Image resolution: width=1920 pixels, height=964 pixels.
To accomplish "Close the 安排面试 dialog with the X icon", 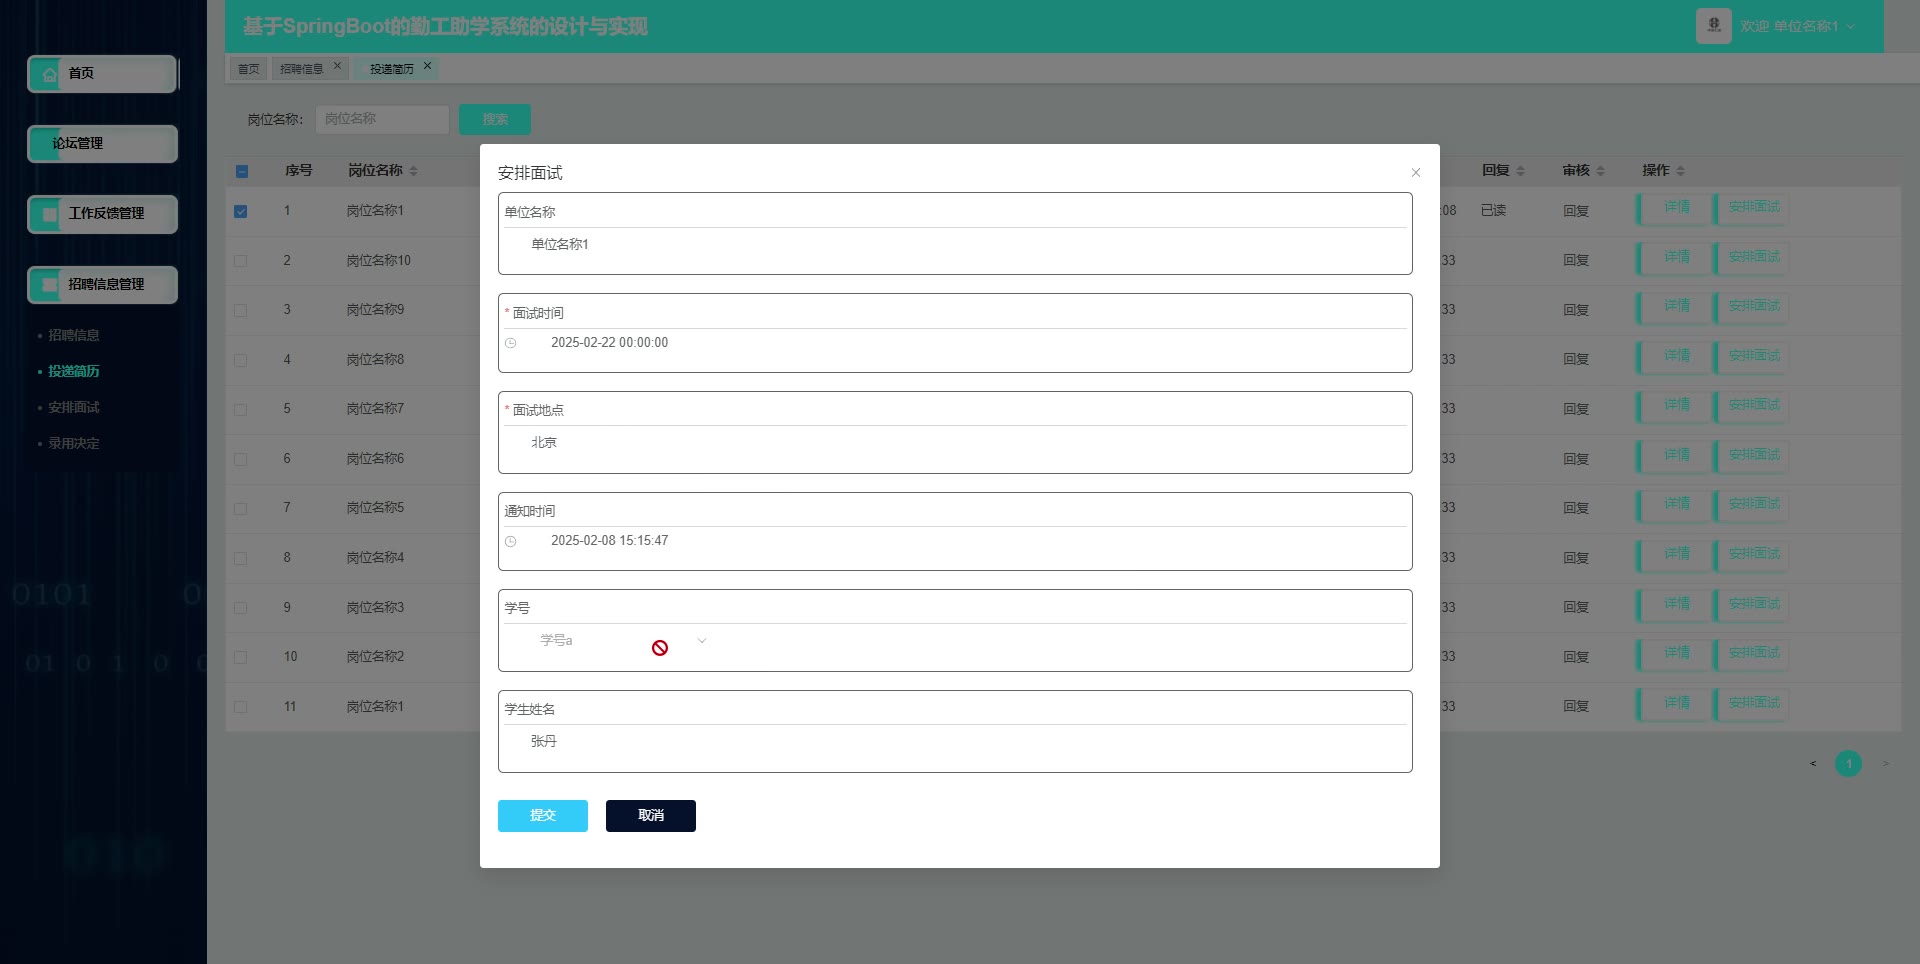I will point(1416,173).
